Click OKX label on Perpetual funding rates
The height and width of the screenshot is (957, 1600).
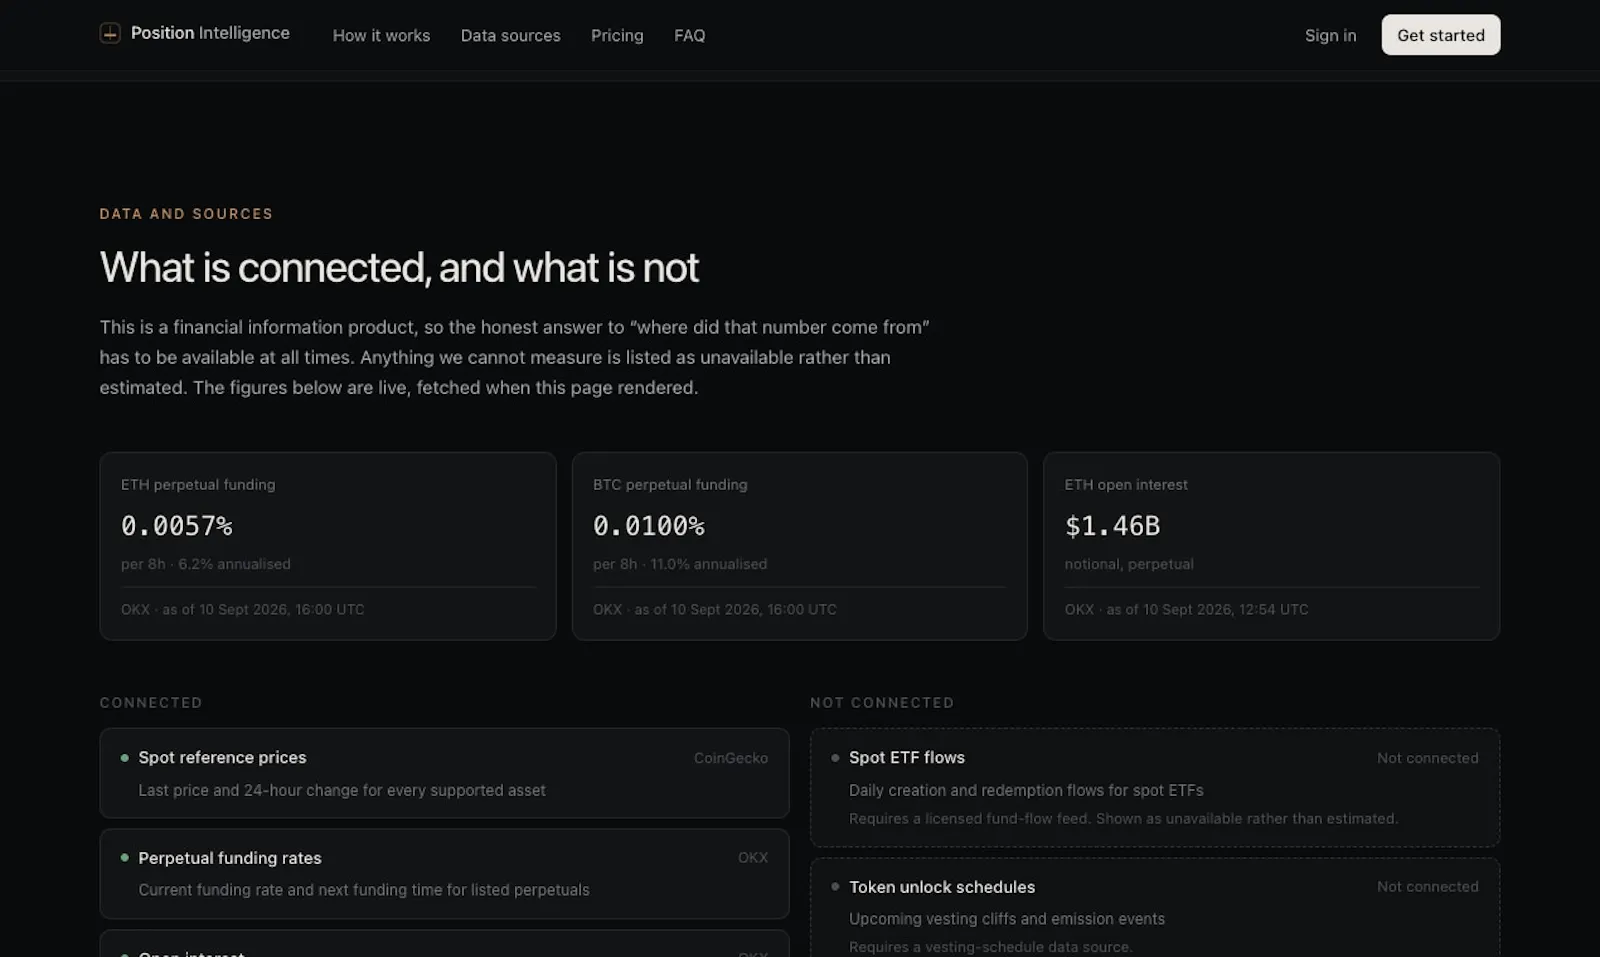click(753, 858)
